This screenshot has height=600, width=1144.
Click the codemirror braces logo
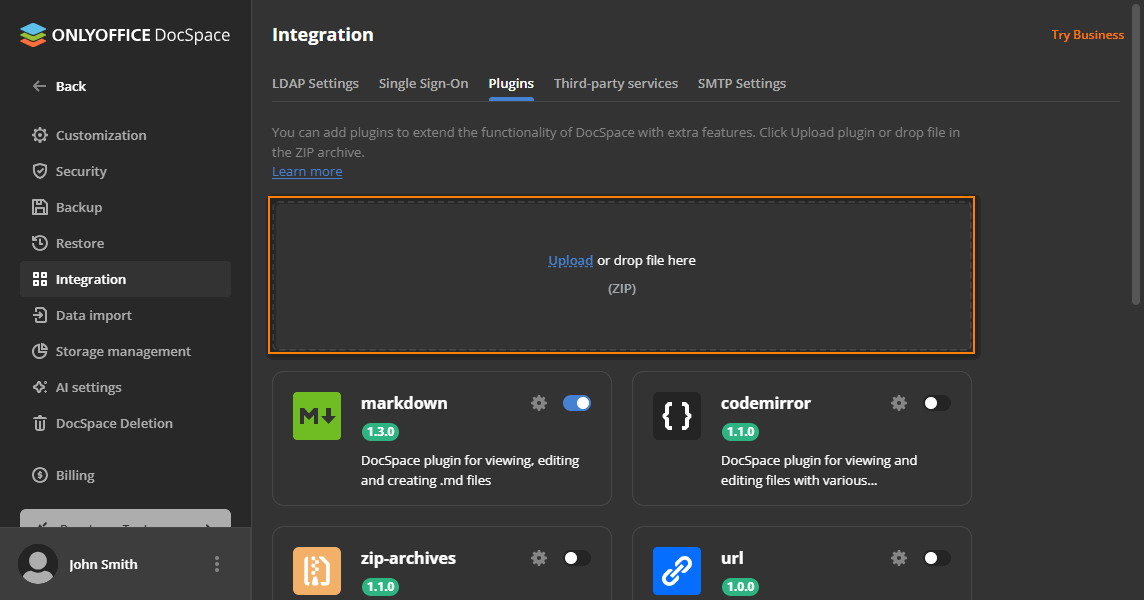click(676, 416)
